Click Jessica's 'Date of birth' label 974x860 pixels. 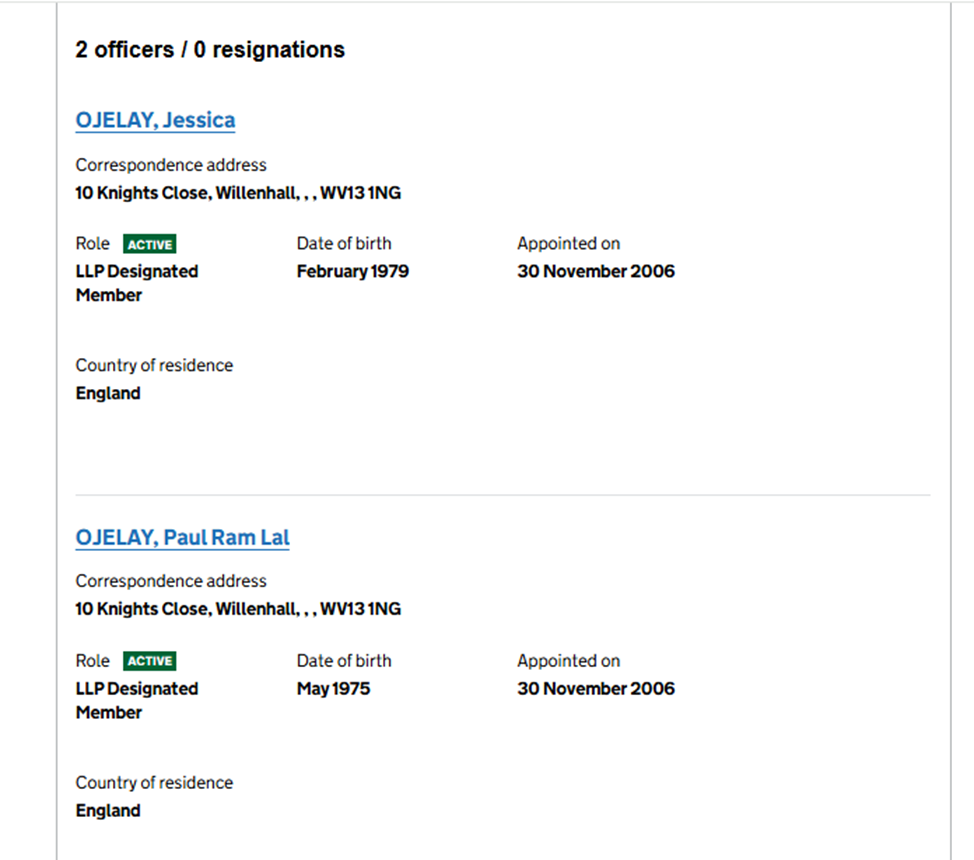pos(344,243)
